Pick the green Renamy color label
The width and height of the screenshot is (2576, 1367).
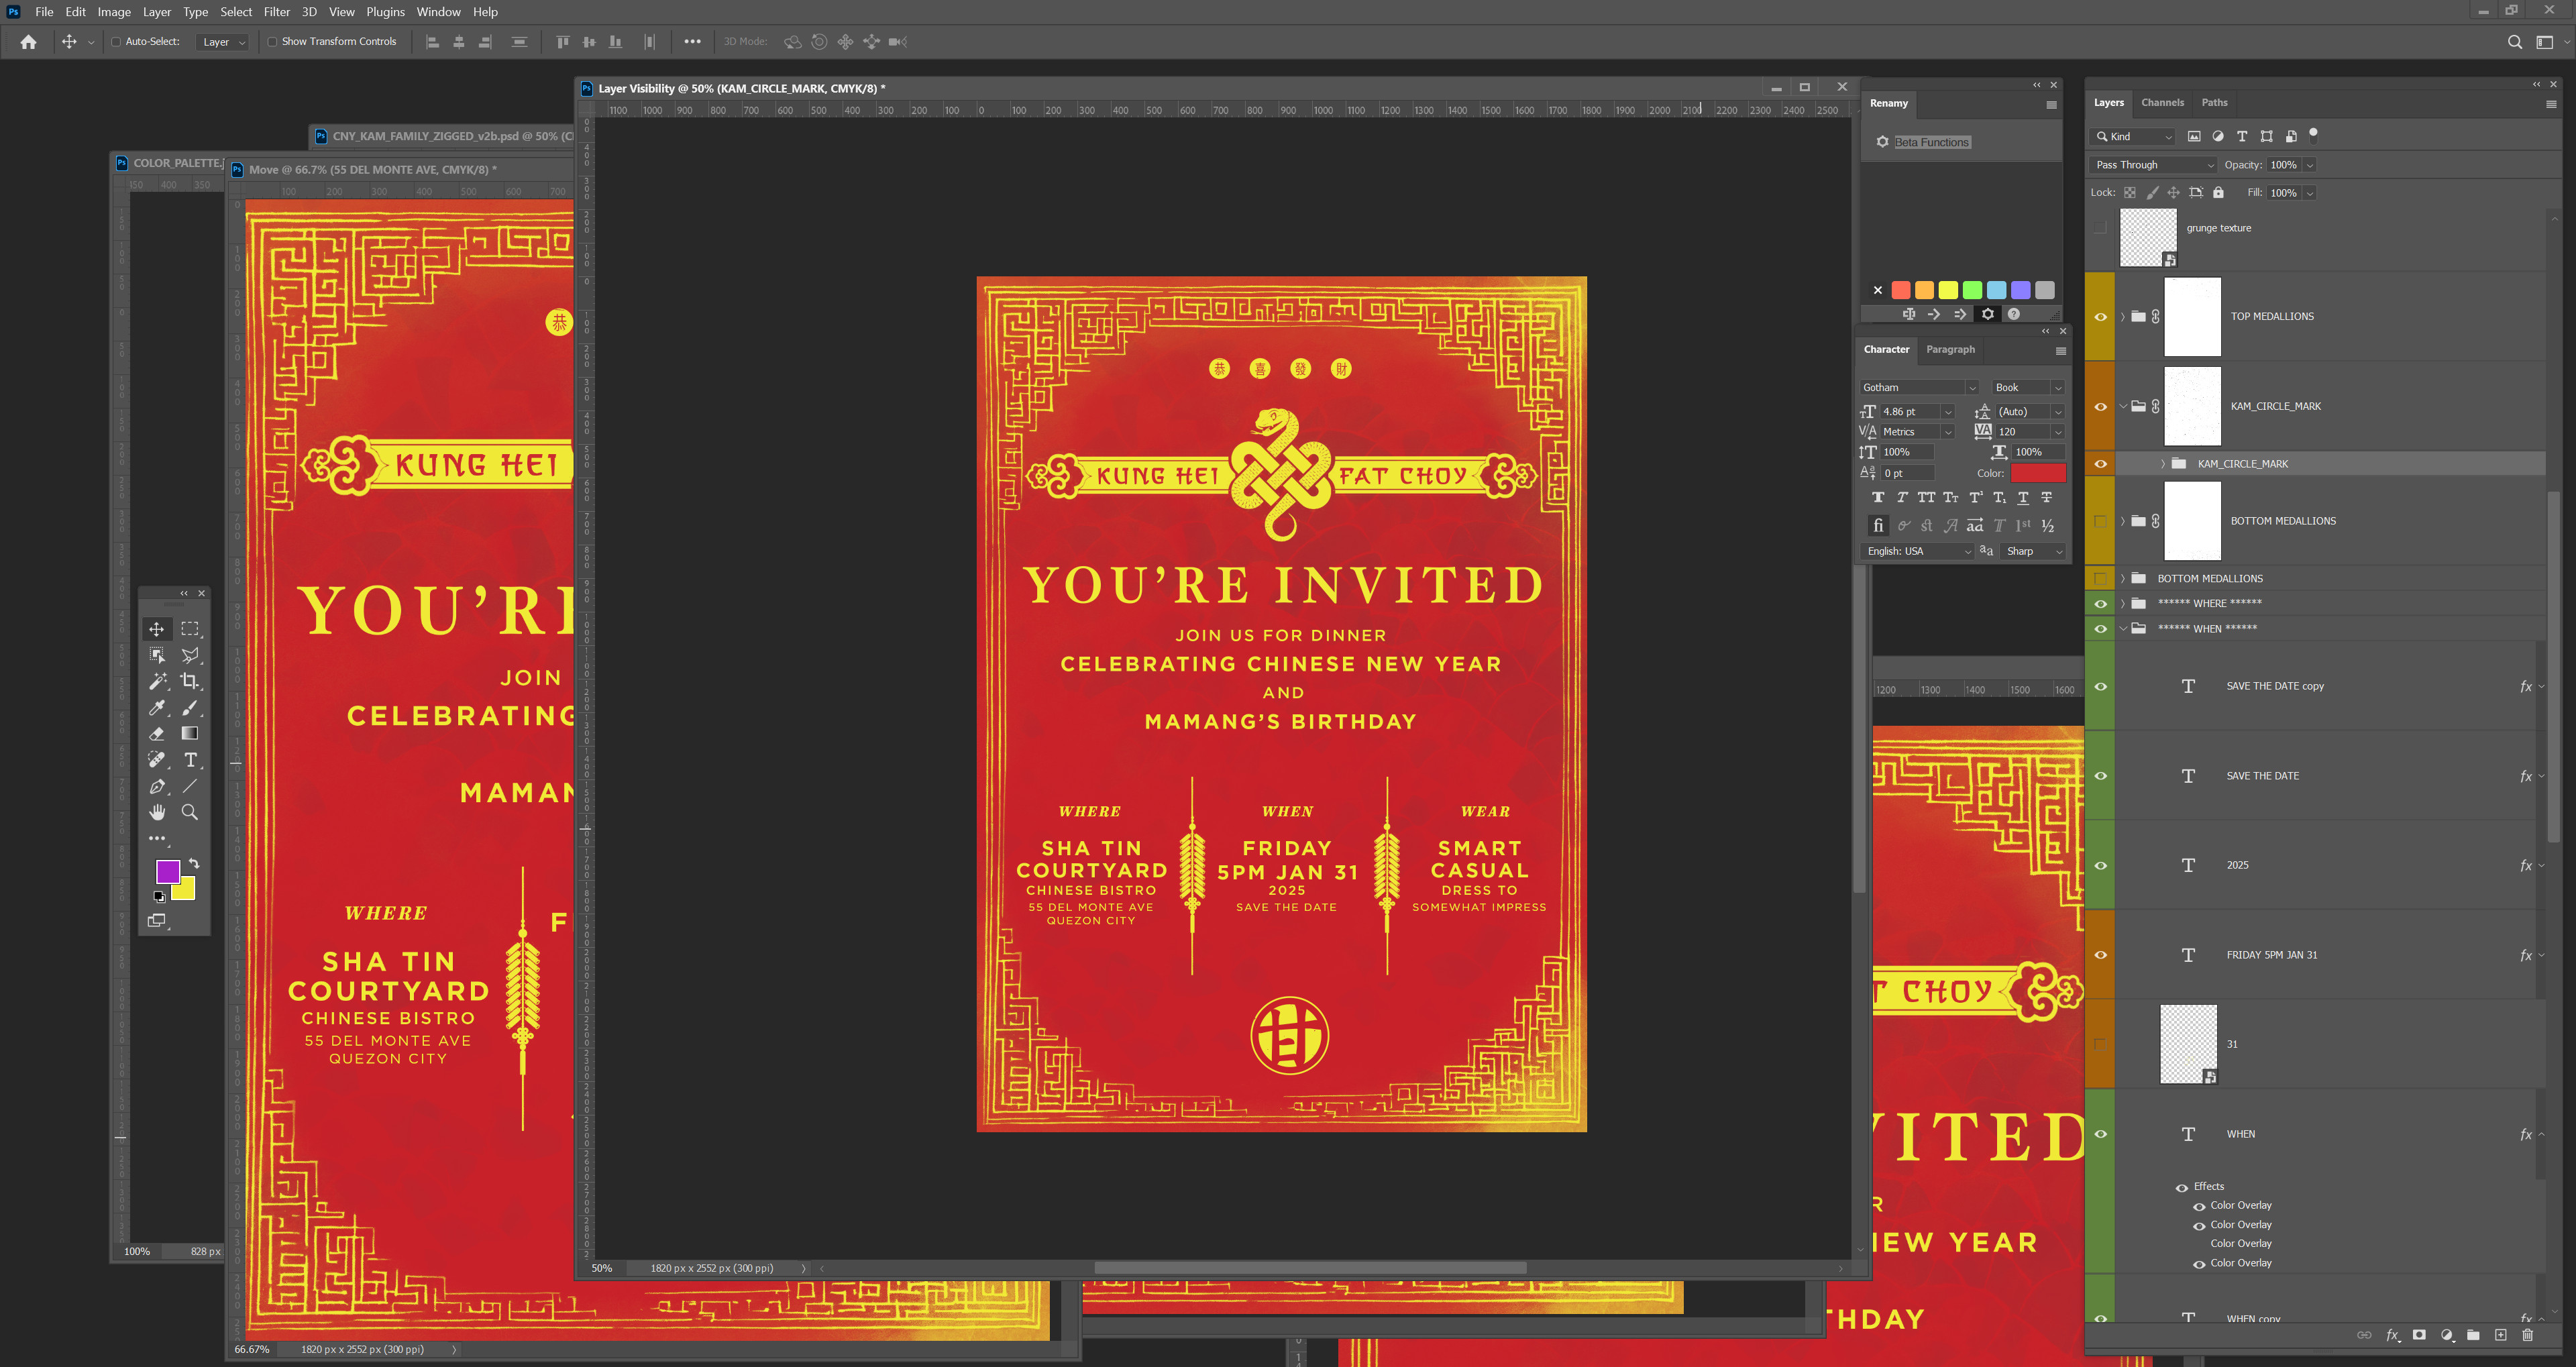click(x=1972, y=290)
